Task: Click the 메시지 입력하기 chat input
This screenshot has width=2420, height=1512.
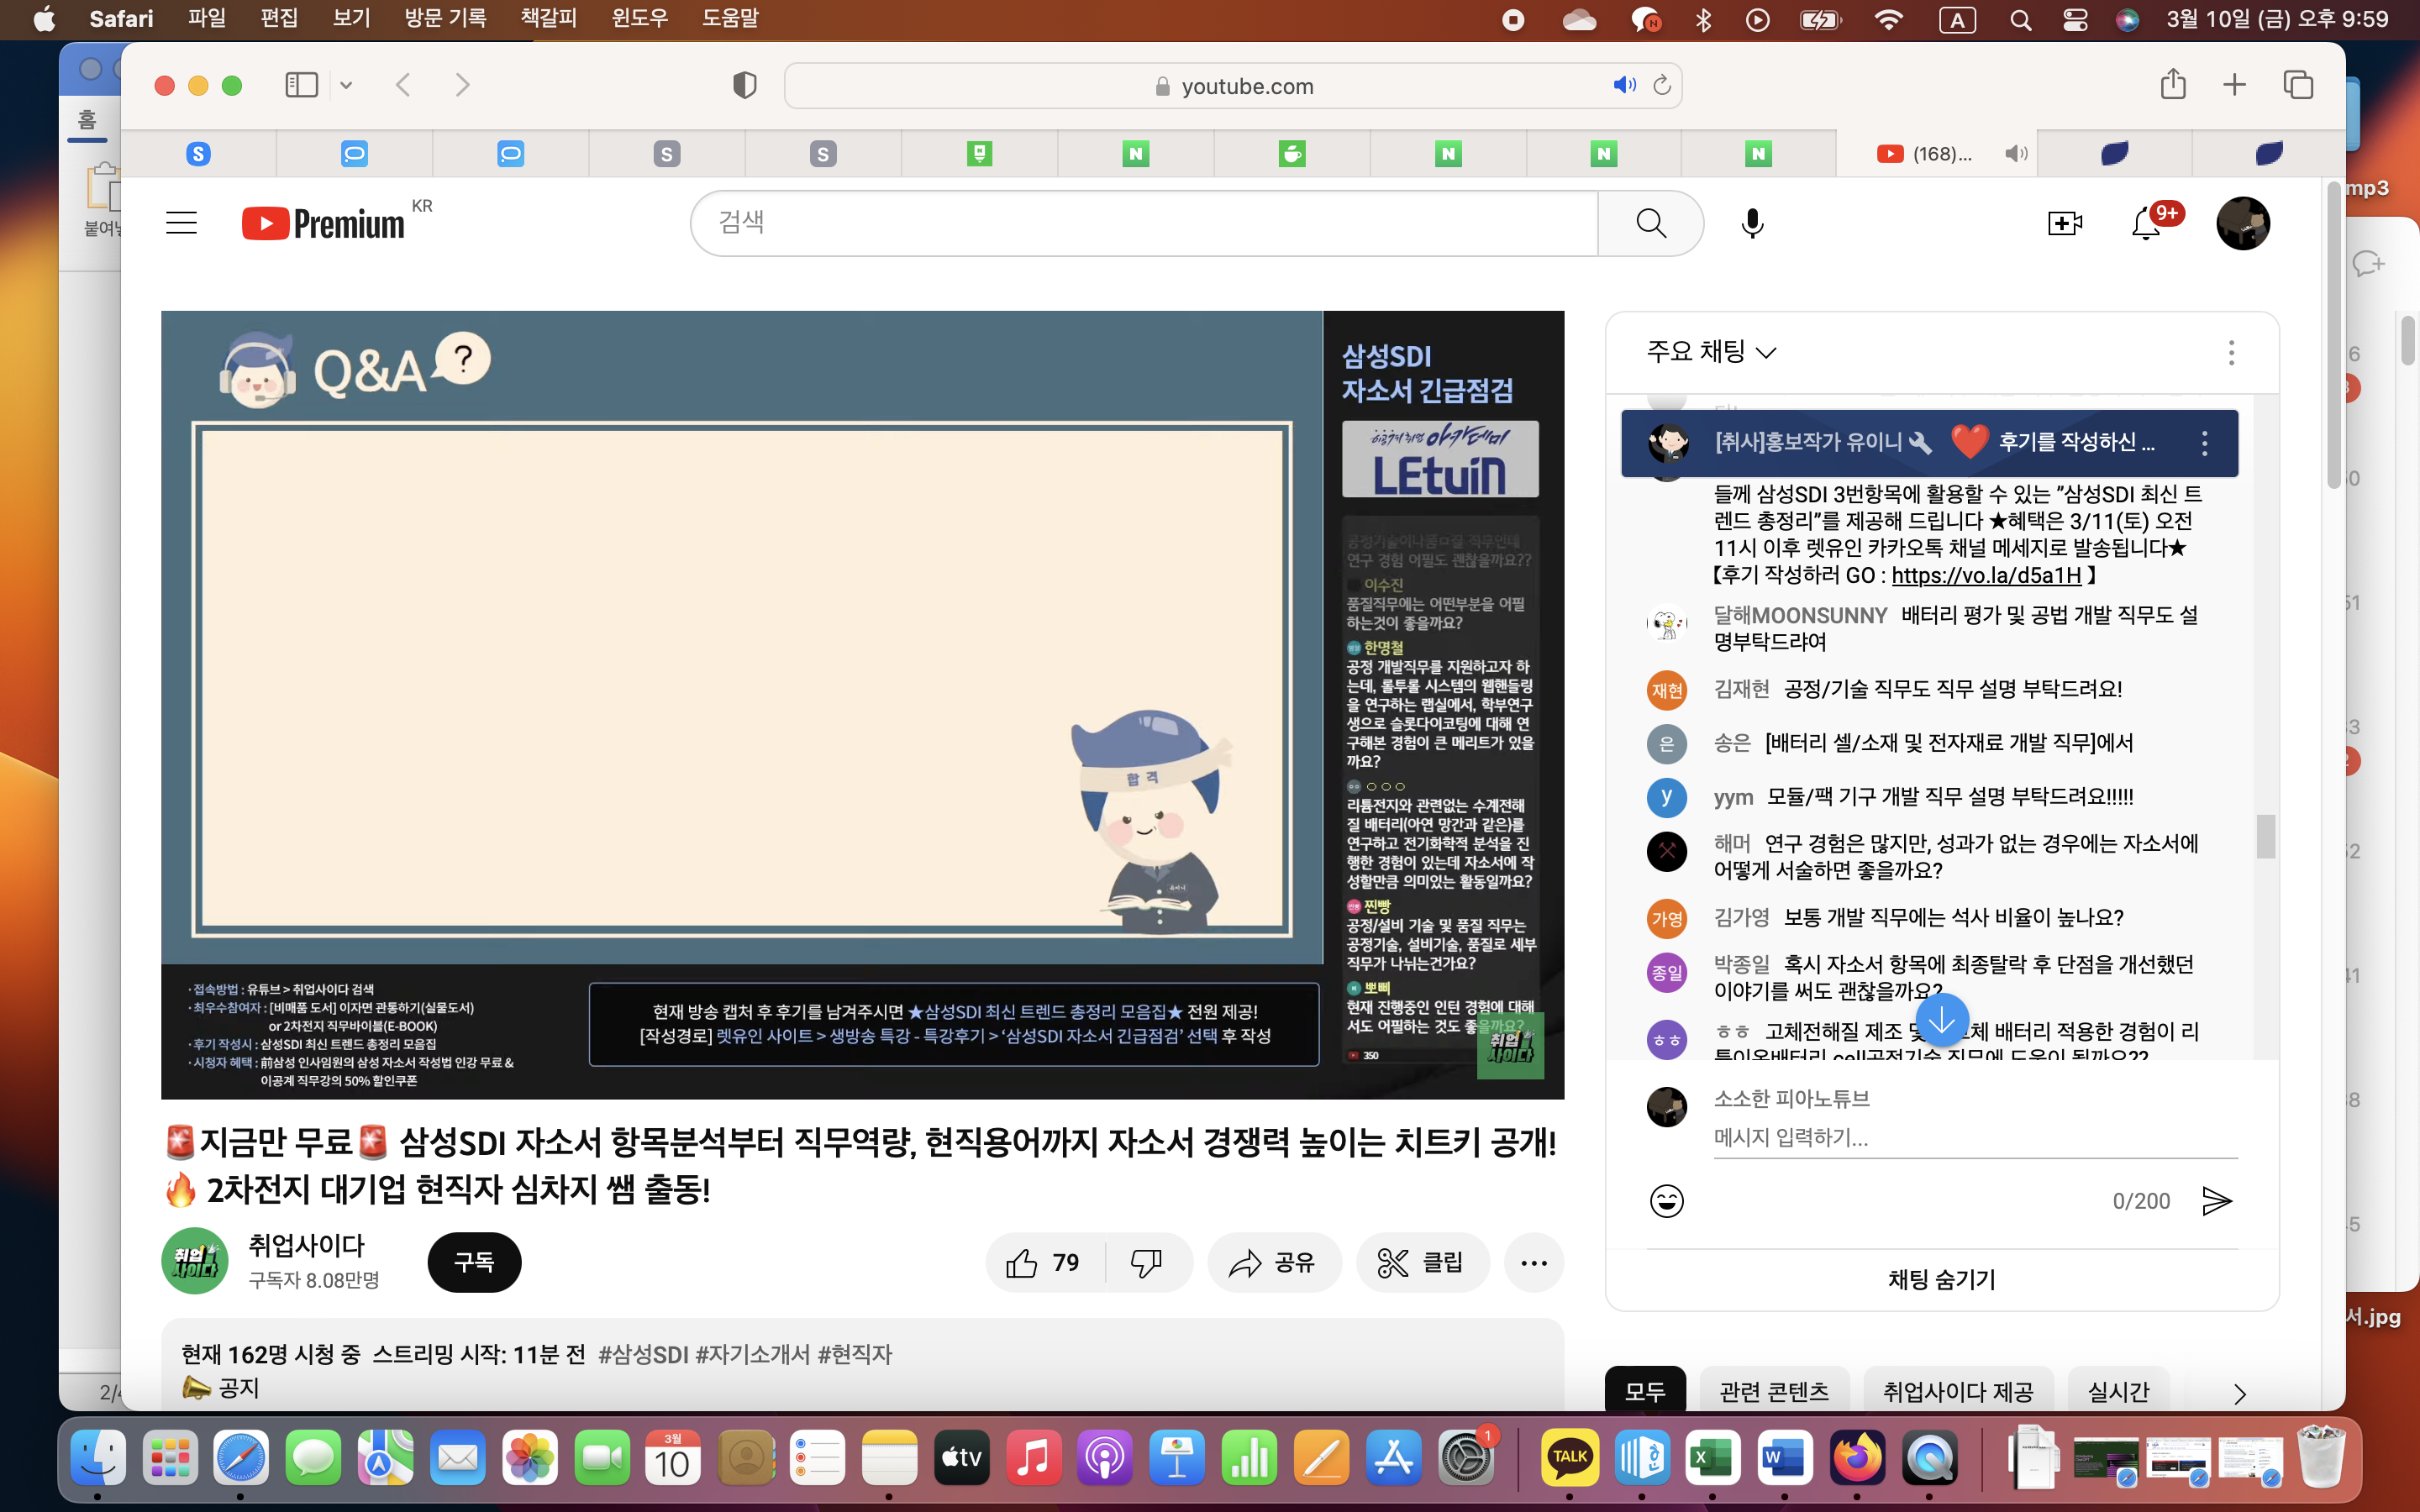Action: [1975, 1138]
